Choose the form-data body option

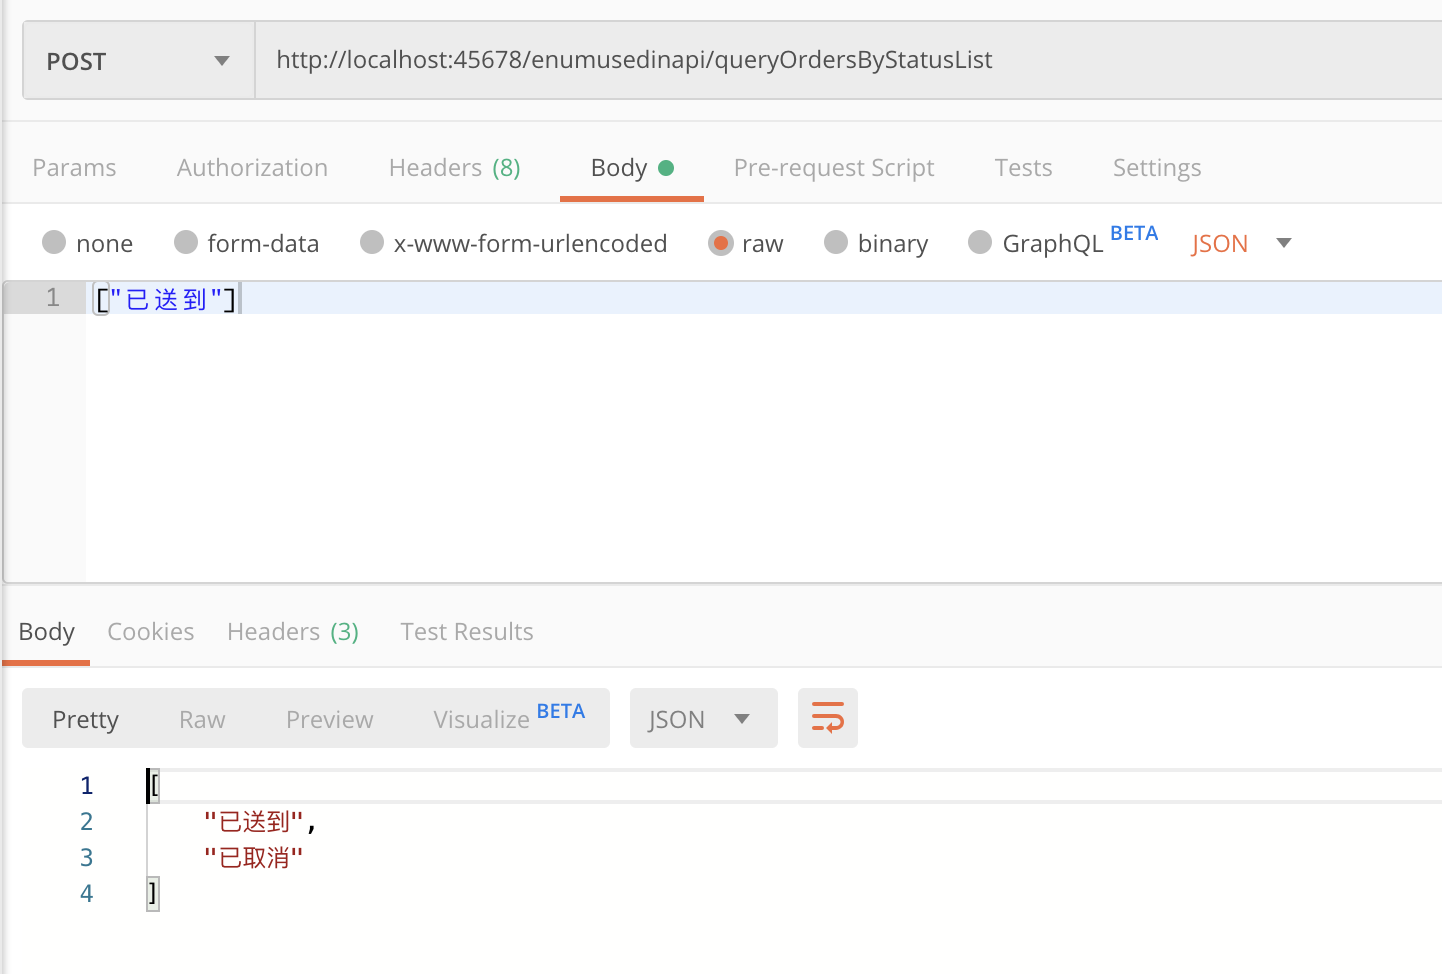[x=186, y=243]
